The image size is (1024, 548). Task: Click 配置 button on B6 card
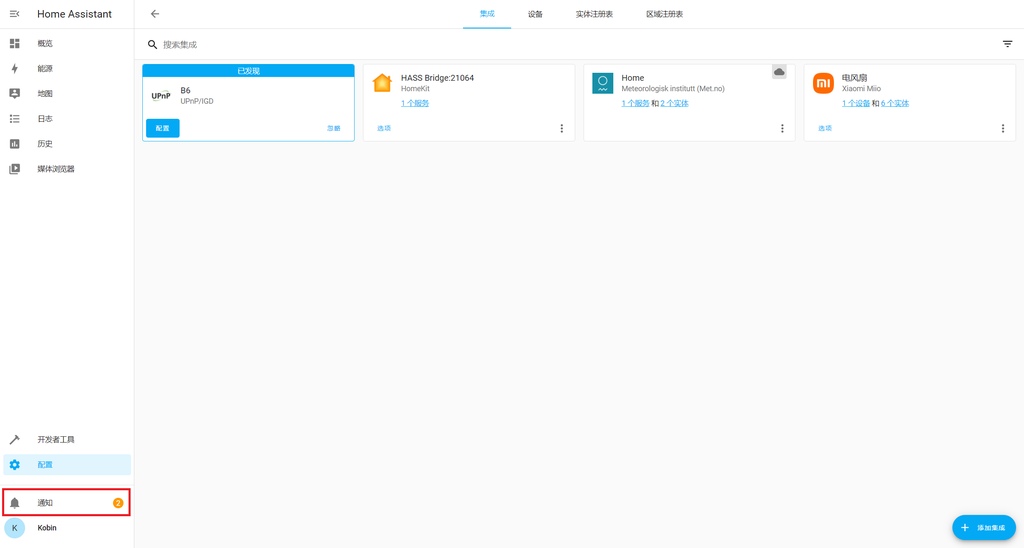tap(163, 128)
